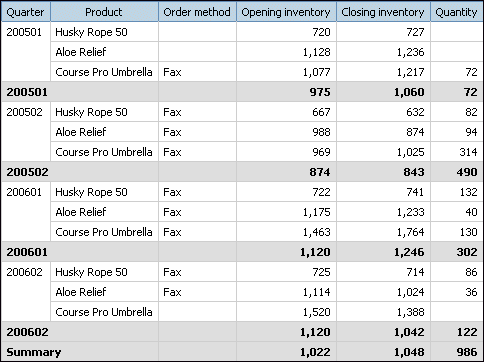This screenshot has height=362, width=484.
Task: Click the Opening inventory column header
Action: (286, 12)
